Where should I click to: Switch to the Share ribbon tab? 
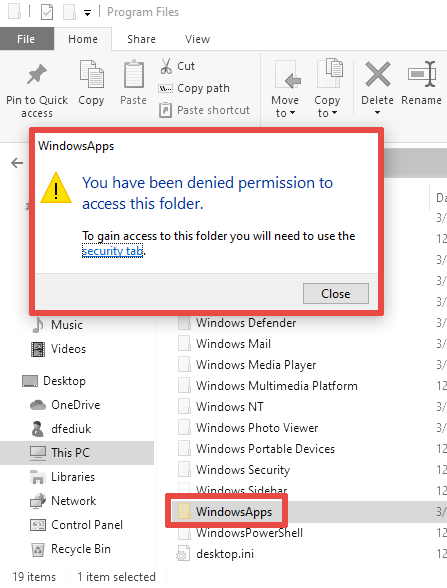coord(141,39)
